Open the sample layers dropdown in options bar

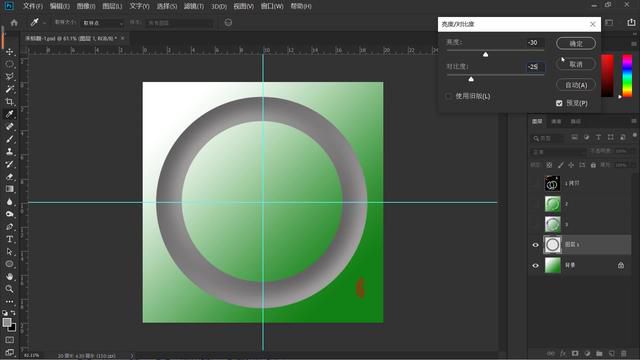(x=180, y=23)
